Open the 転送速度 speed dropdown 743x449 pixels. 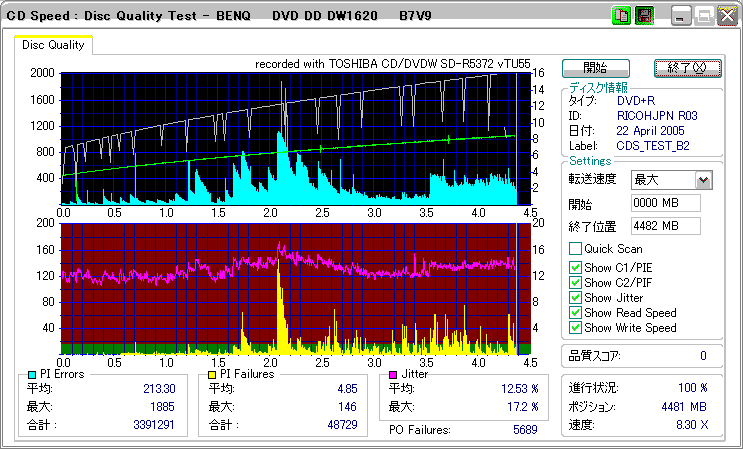pos(703,180)
